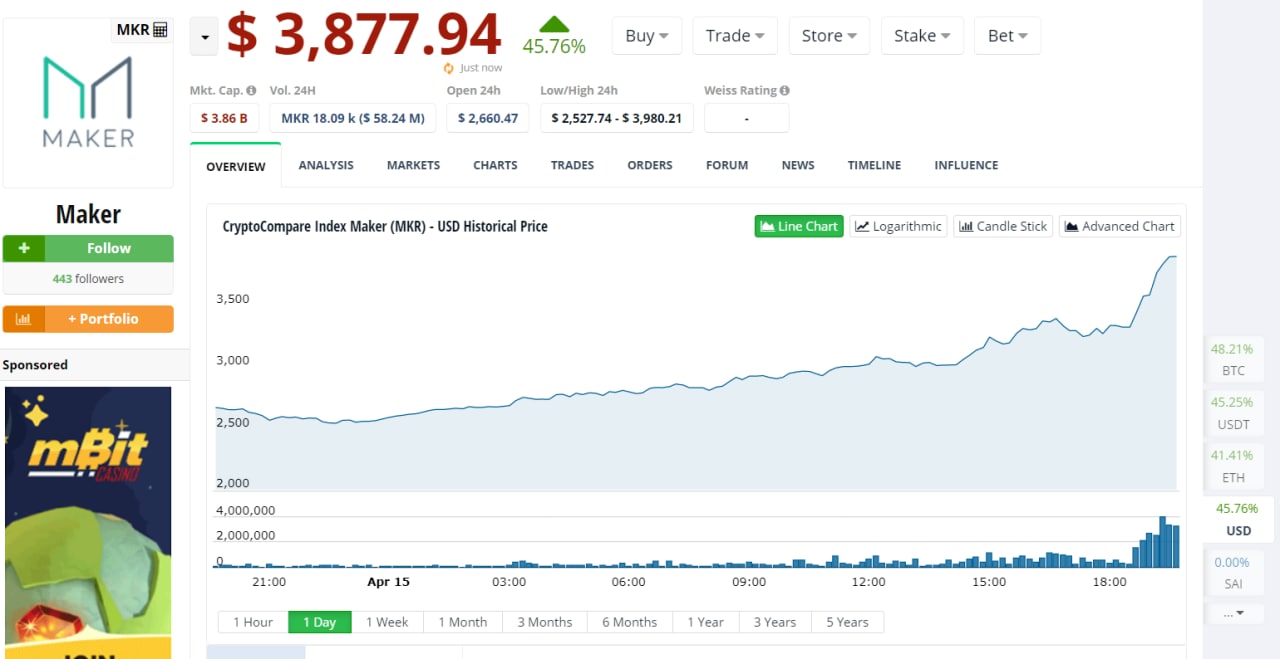Select the 1 Hour time range
The width and height of the screenshot is (1280, 659).
coord(253,622)
